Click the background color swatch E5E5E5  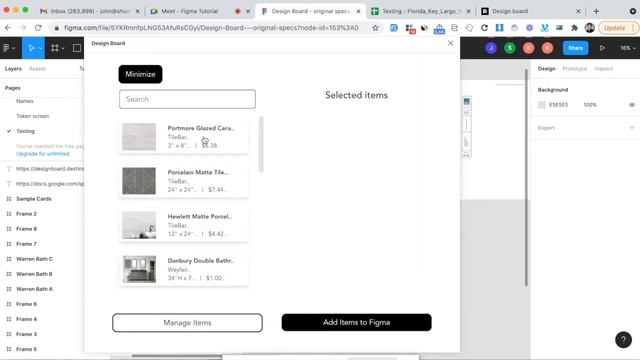(542, 105)
